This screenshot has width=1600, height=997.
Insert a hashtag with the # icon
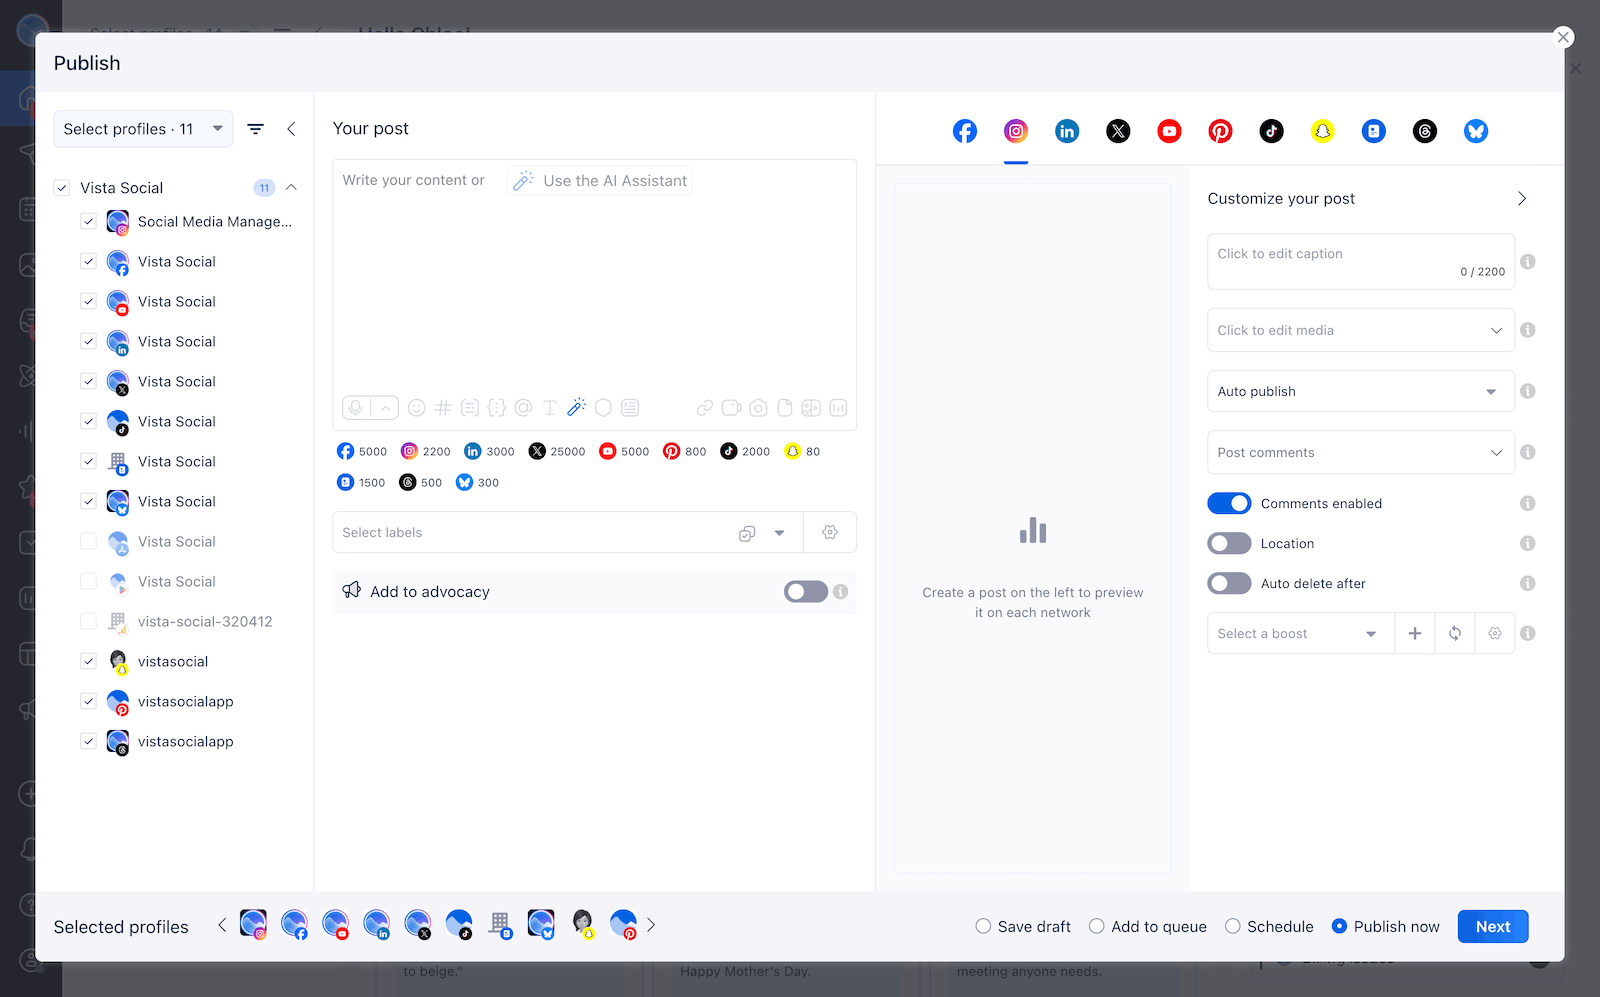pos(443,408)
